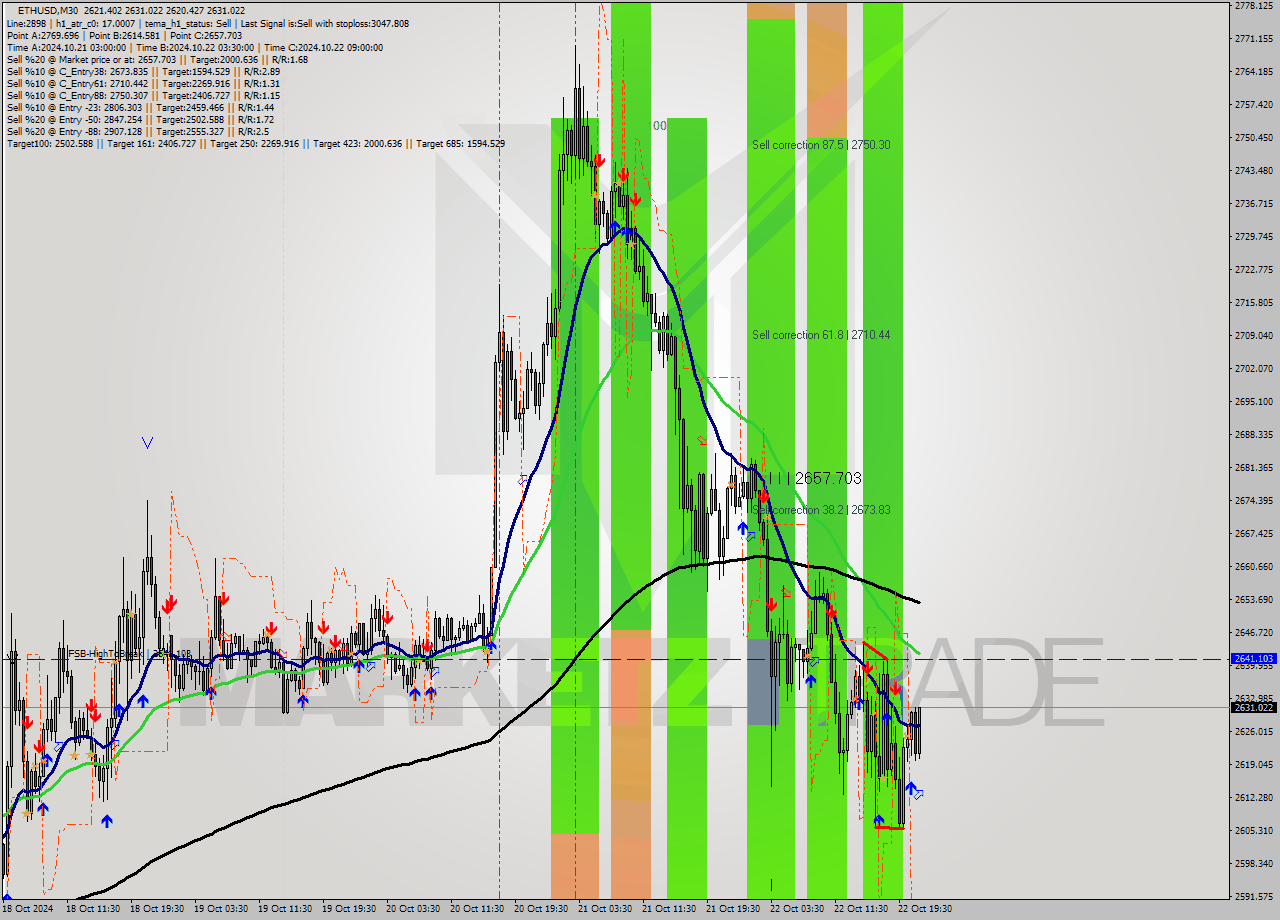The height and width of the screenshot is (920, 1280).
Task: Click the 2660.660 price axis label
Action: (x=1253, y=566)
